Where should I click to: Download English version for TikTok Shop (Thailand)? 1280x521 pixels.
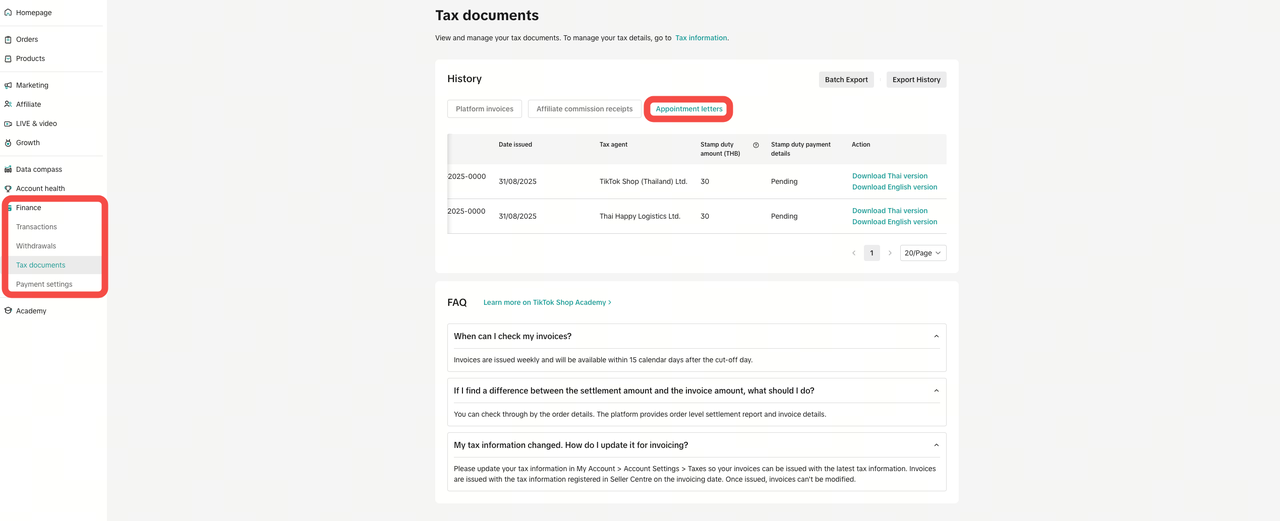pyautogui.click(x=895, y=187)
